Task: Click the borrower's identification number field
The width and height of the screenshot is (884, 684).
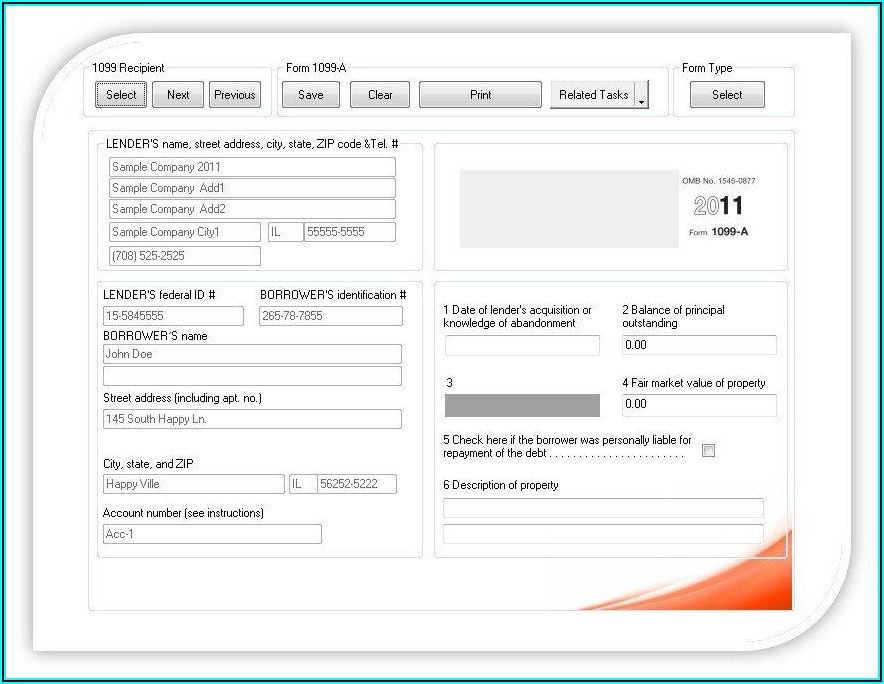Action: 330,316
